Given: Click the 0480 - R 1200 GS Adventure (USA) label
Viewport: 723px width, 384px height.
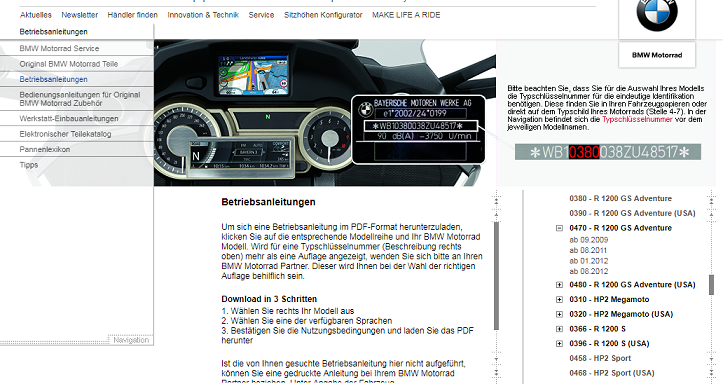Looking at the screenshot, I should click(x=632, y=285).
